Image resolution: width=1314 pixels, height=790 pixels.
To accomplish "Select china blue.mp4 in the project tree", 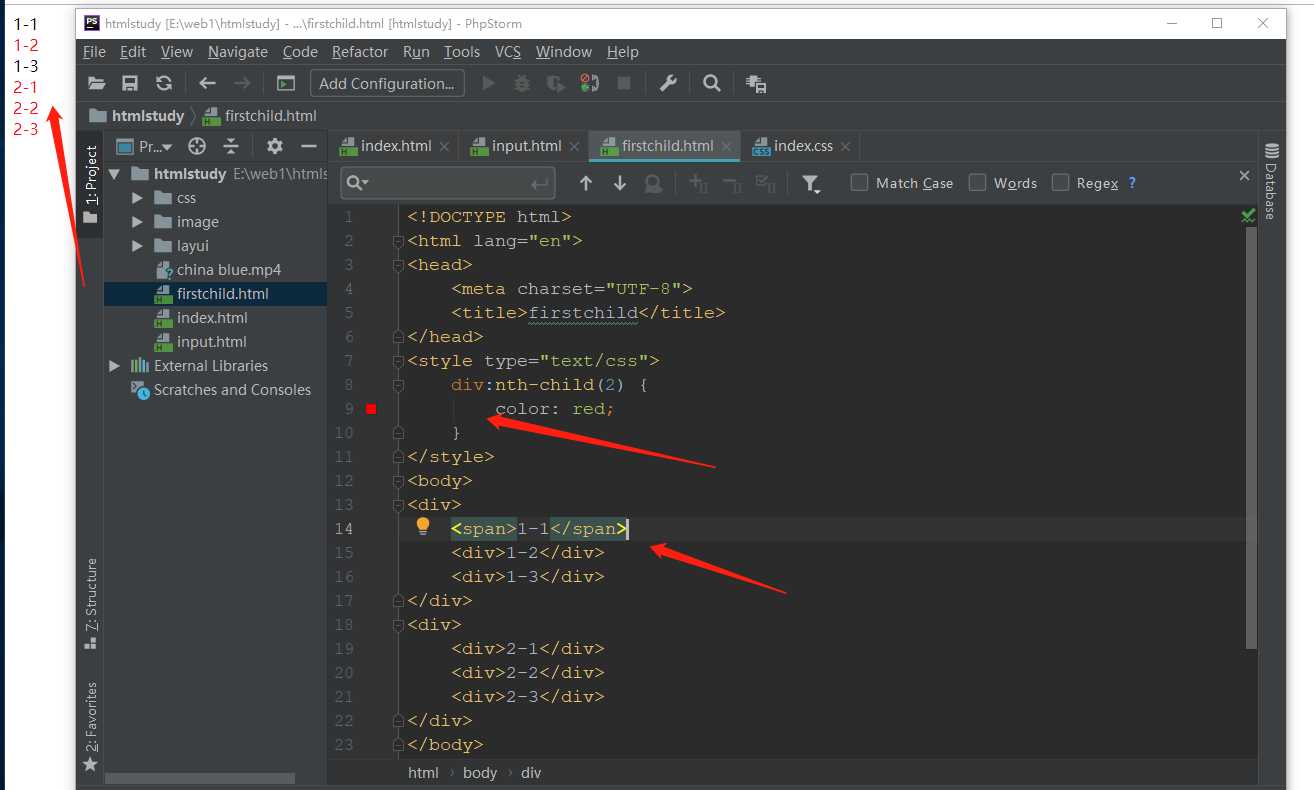I will click(x=216, y=270).
